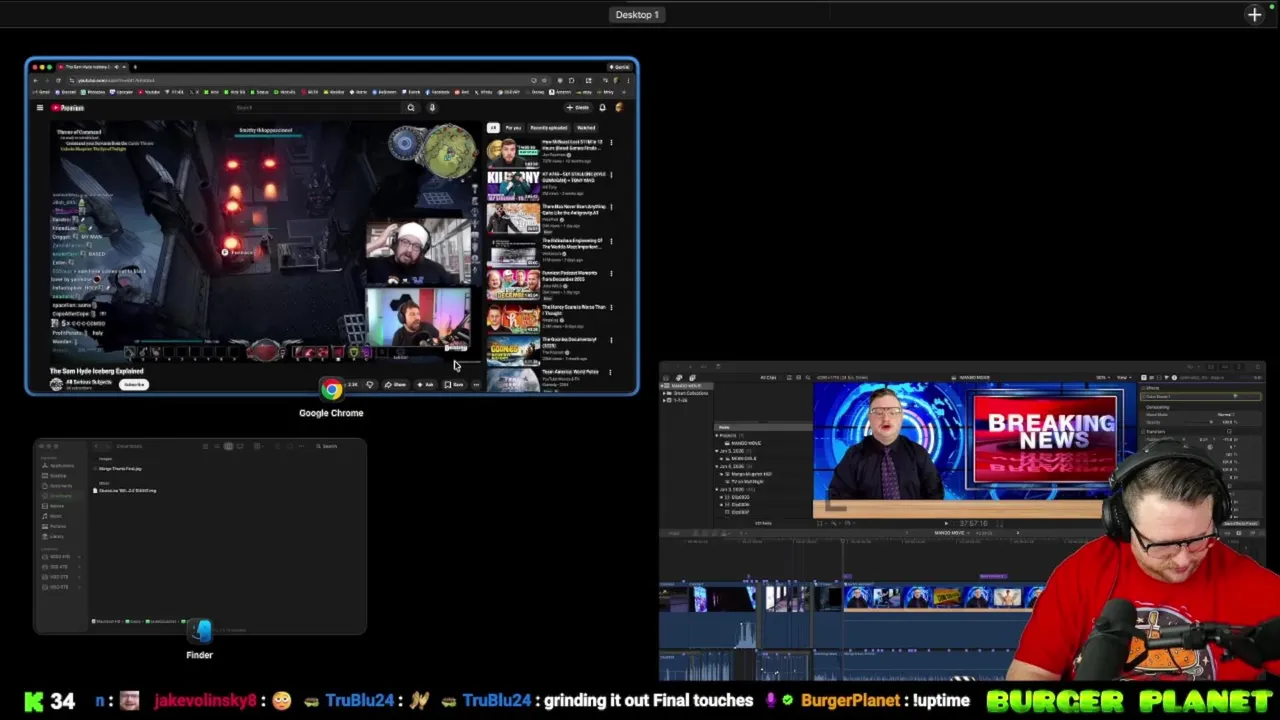The image size is (1280, 720).
Task: Open the viewer zoom percentage dropdown in Final Cut
Action: pyautogui.click(x=1105, y=377)
